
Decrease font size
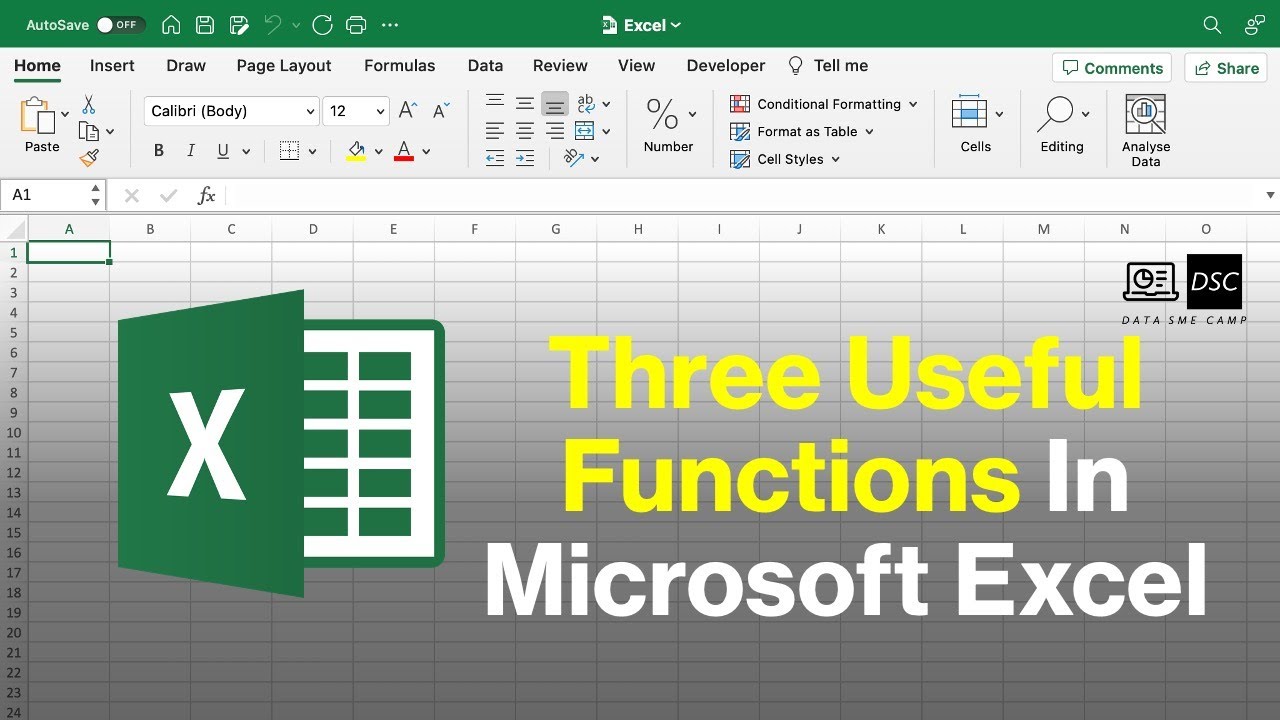click(442, 111)
